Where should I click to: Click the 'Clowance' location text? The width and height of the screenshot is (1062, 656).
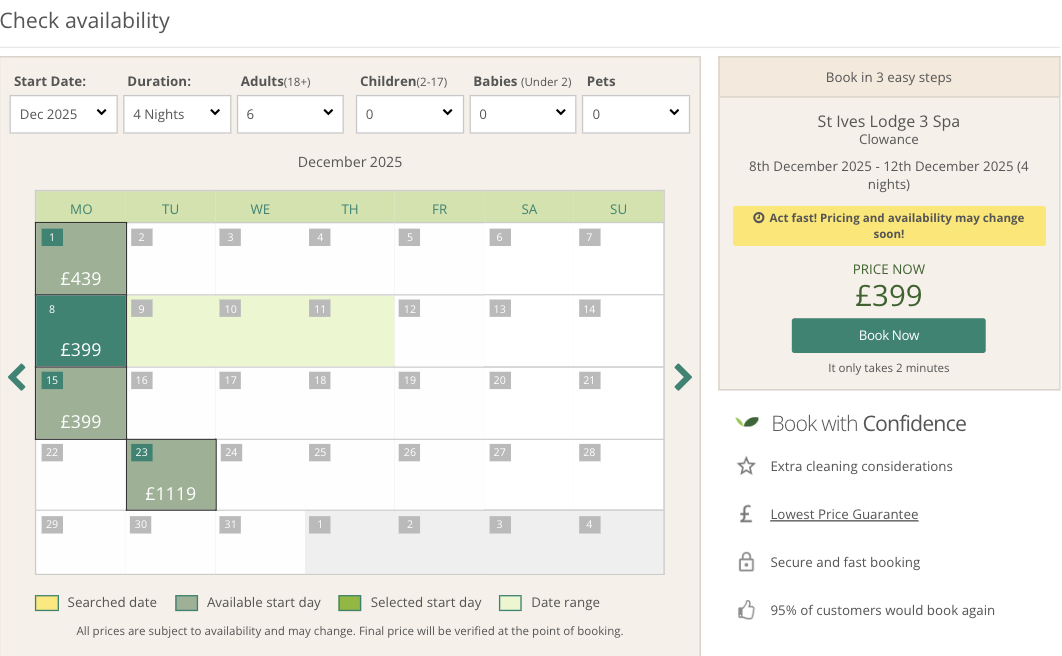coord(888,139)
